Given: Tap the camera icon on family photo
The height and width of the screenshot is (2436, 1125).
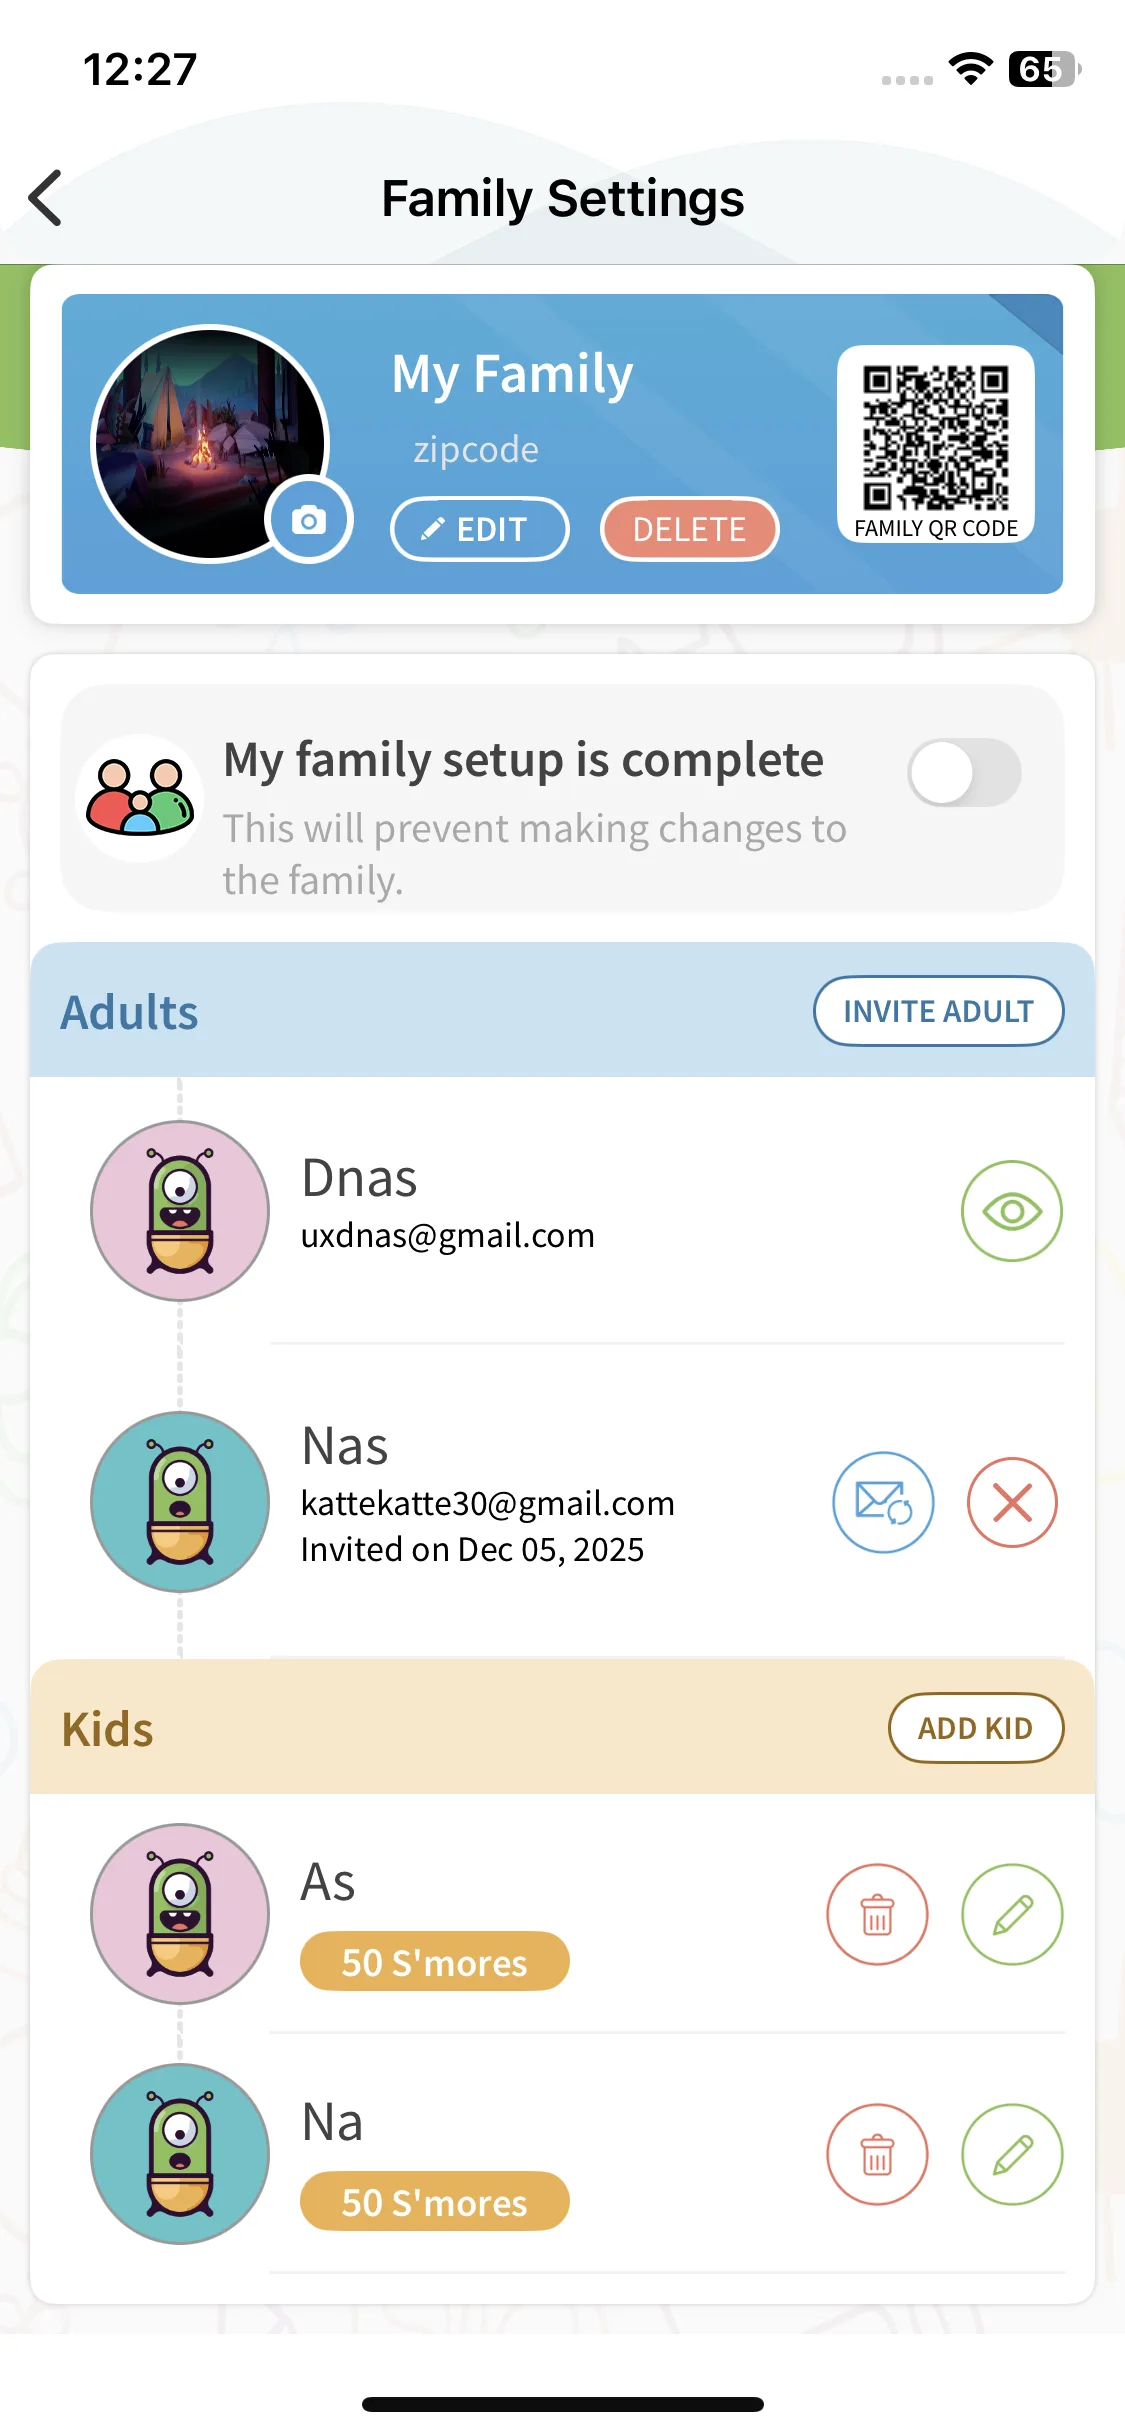Looking at the screenshot, I should coord(309,520).
